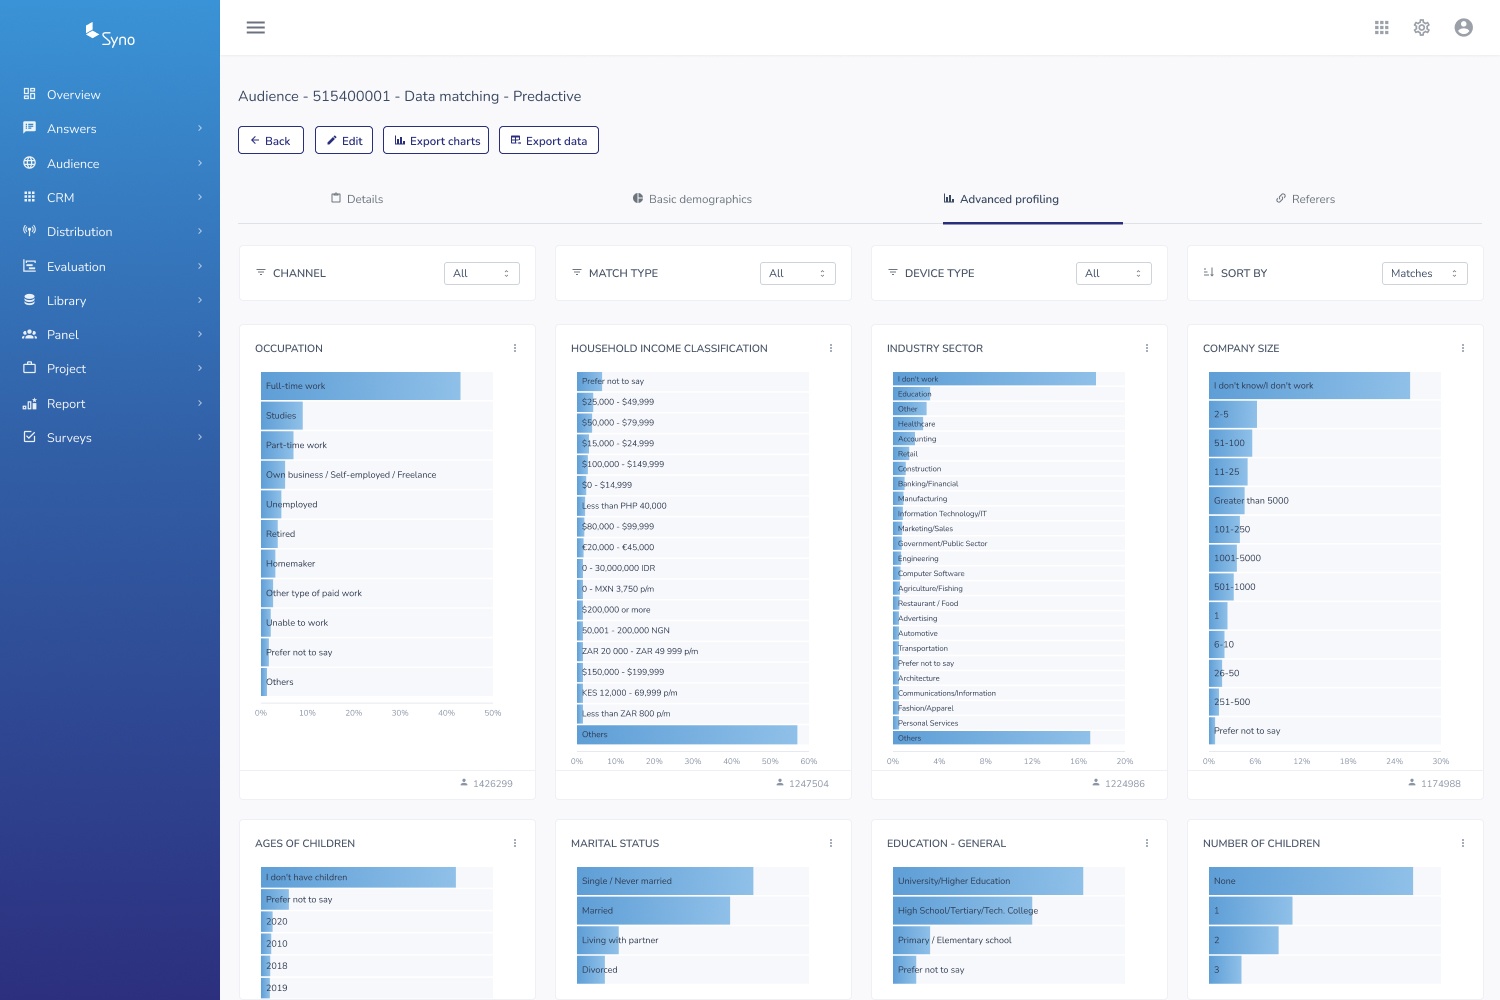1500x1000 pixels.
Task: Open Education - General chart options
Action: [1147, 843]
